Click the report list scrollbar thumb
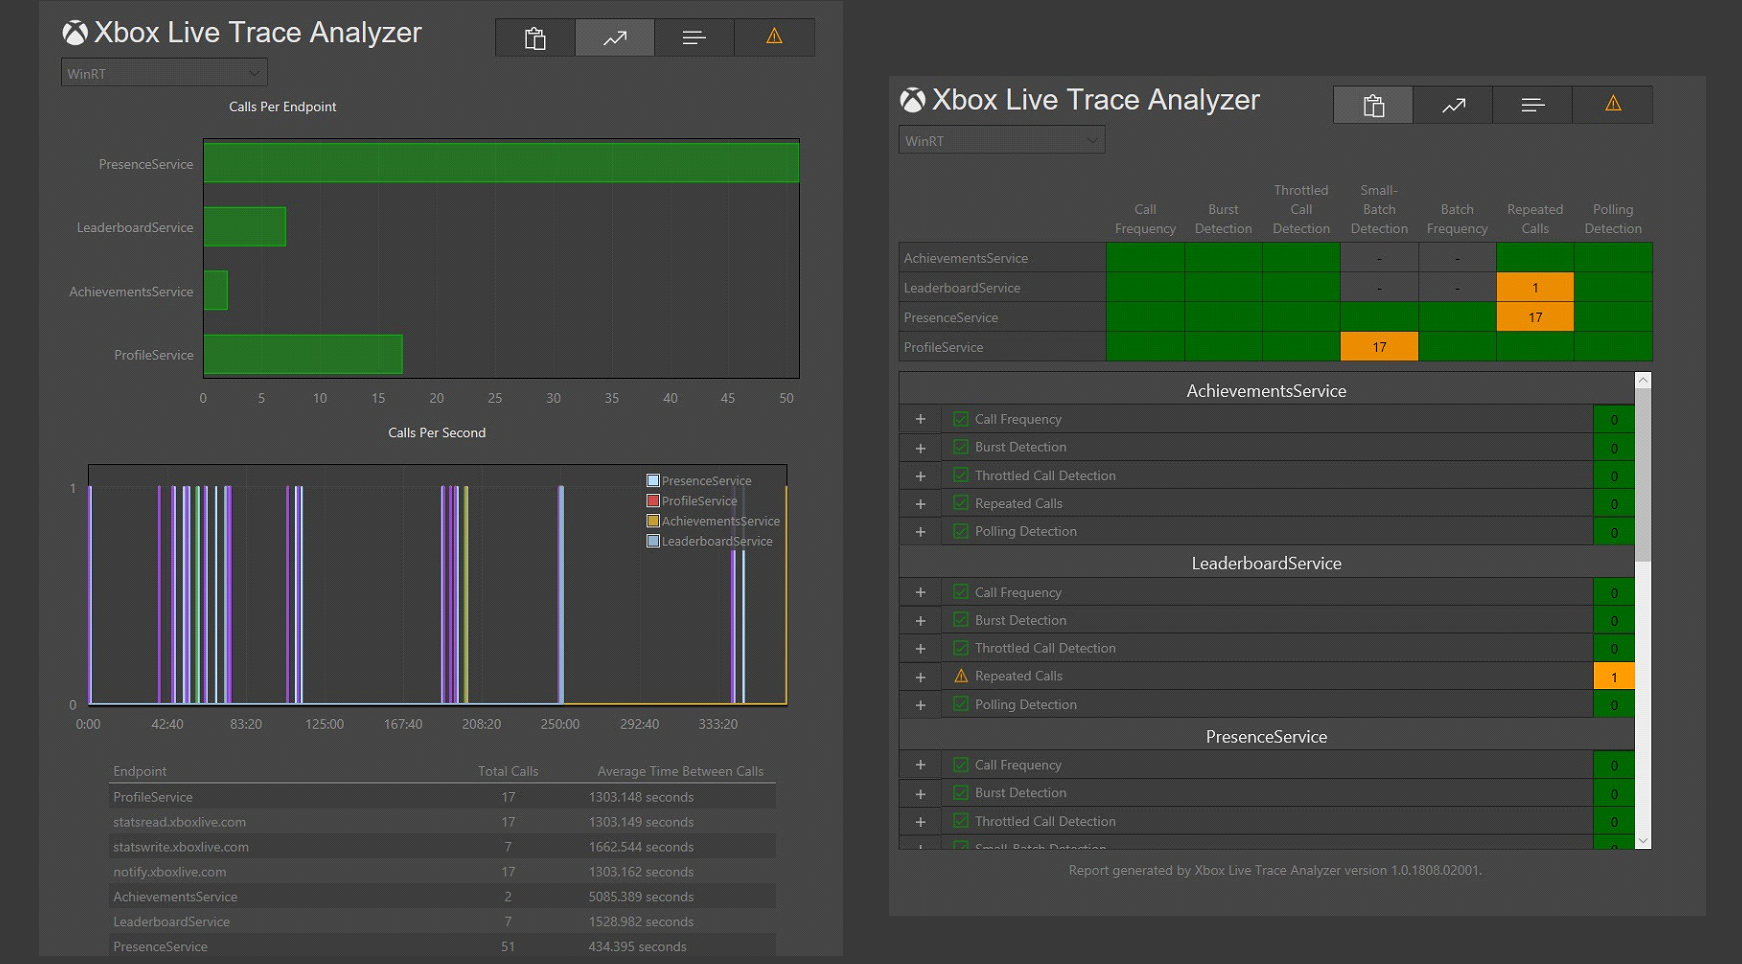1742x964 pixels. (x=1643, y=475)
